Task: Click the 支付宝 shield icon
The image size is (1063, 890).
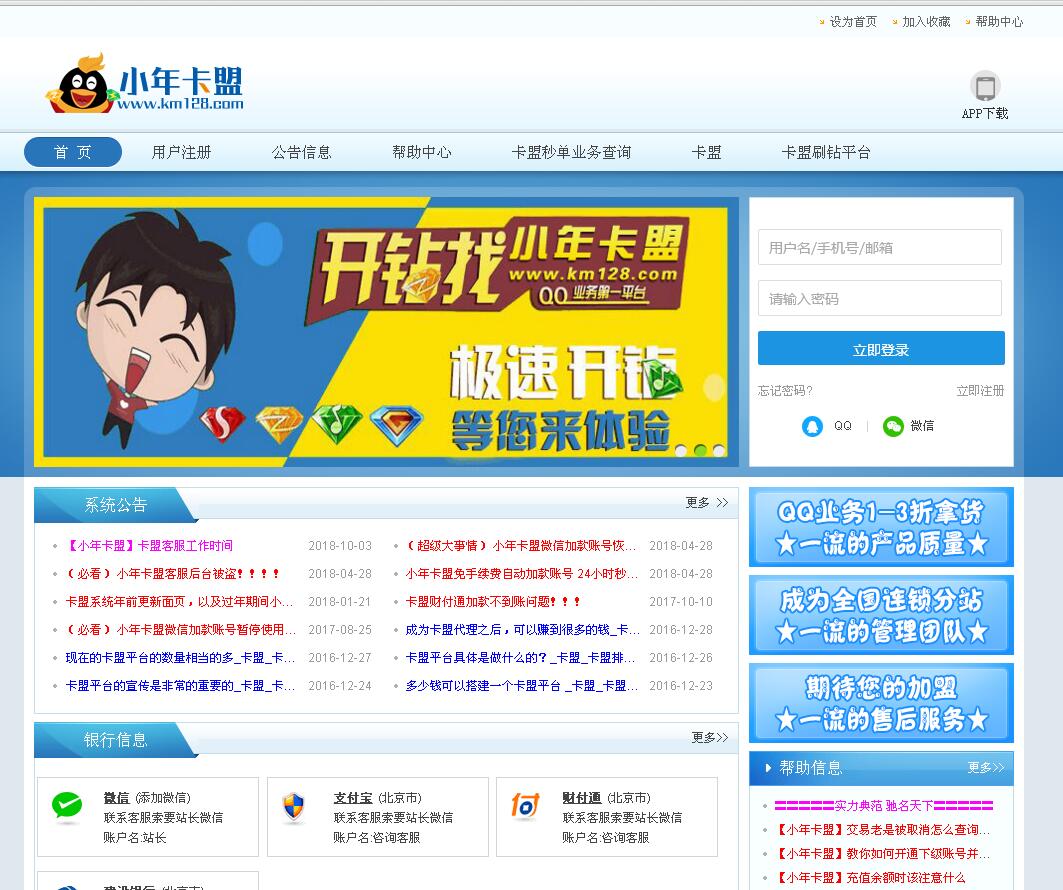Action: tap(294, 807)
